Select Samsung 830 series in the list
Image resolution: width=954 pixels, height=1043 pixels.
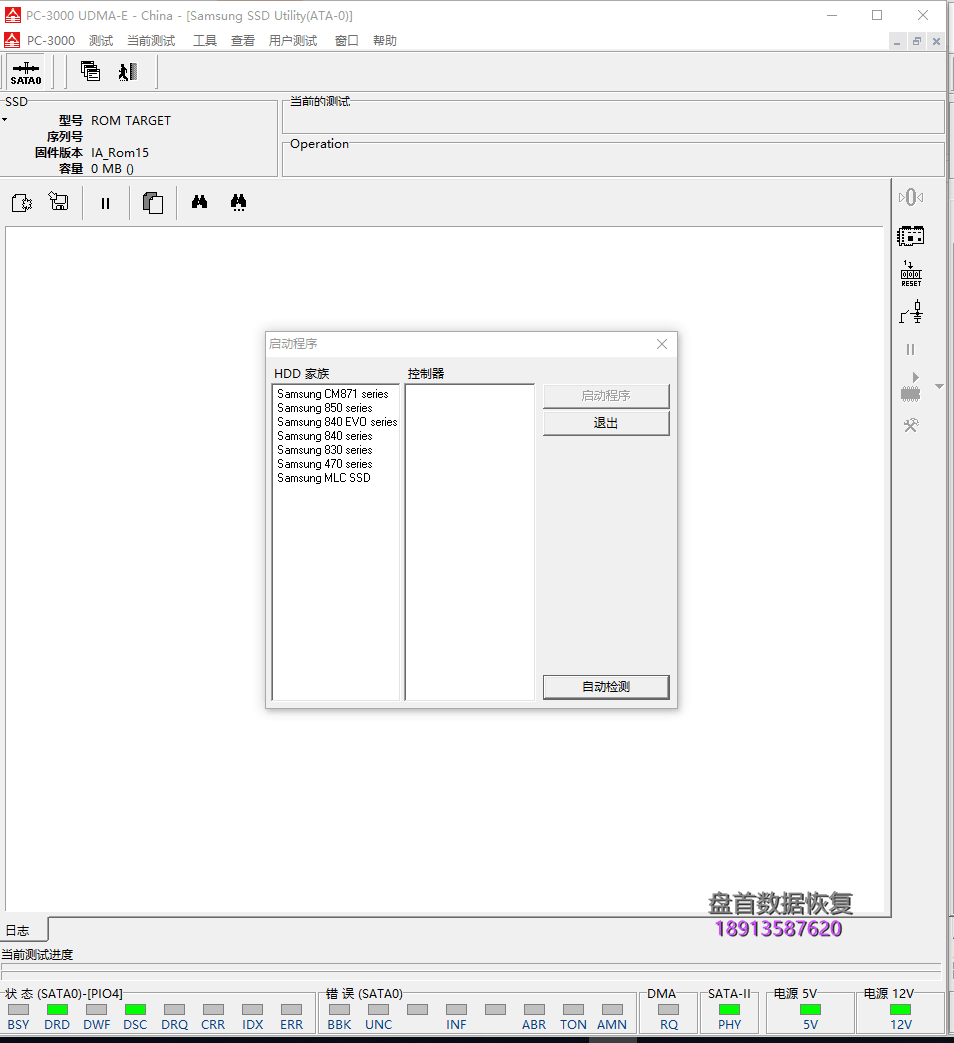click(325, 450)
